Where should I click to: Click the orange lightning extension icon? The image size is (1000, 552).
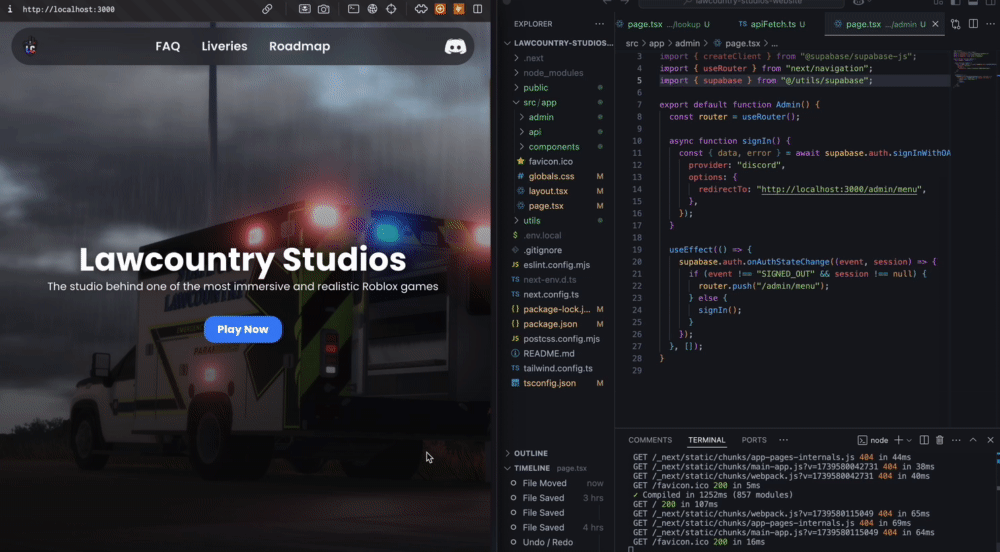[x=459, y=9]
